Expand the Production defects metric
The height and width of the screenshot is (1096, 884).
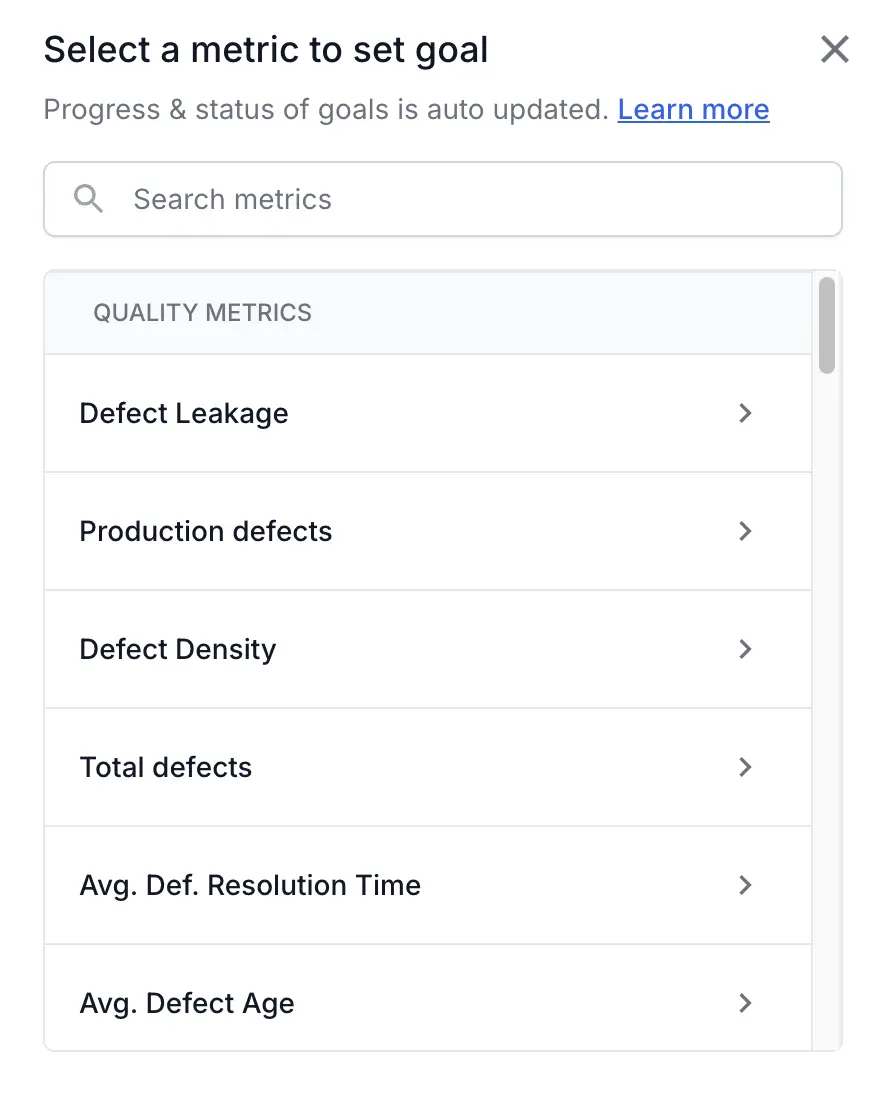[300, 531]
